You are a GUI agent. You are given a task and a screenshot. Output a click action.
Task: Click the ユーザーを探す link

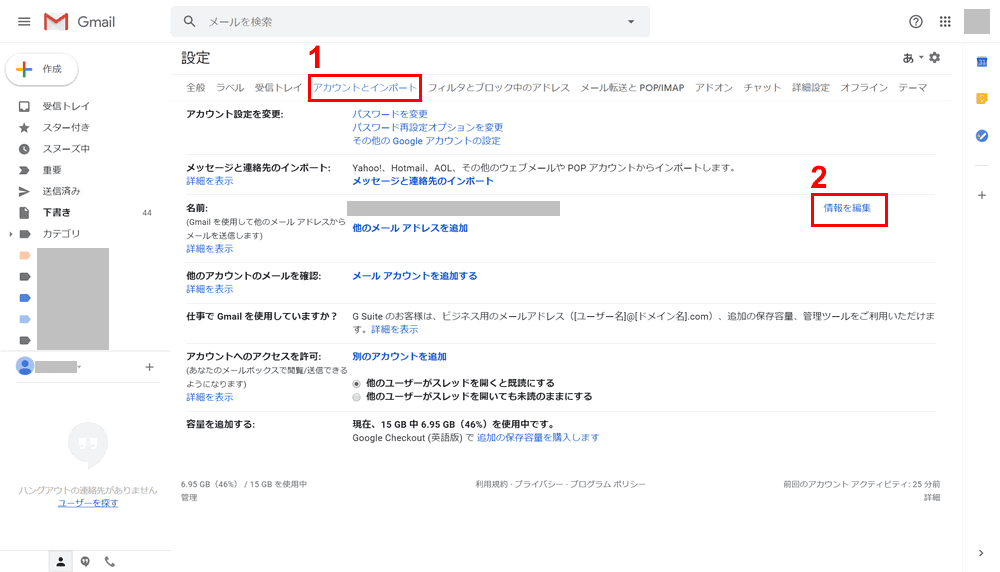88,503
